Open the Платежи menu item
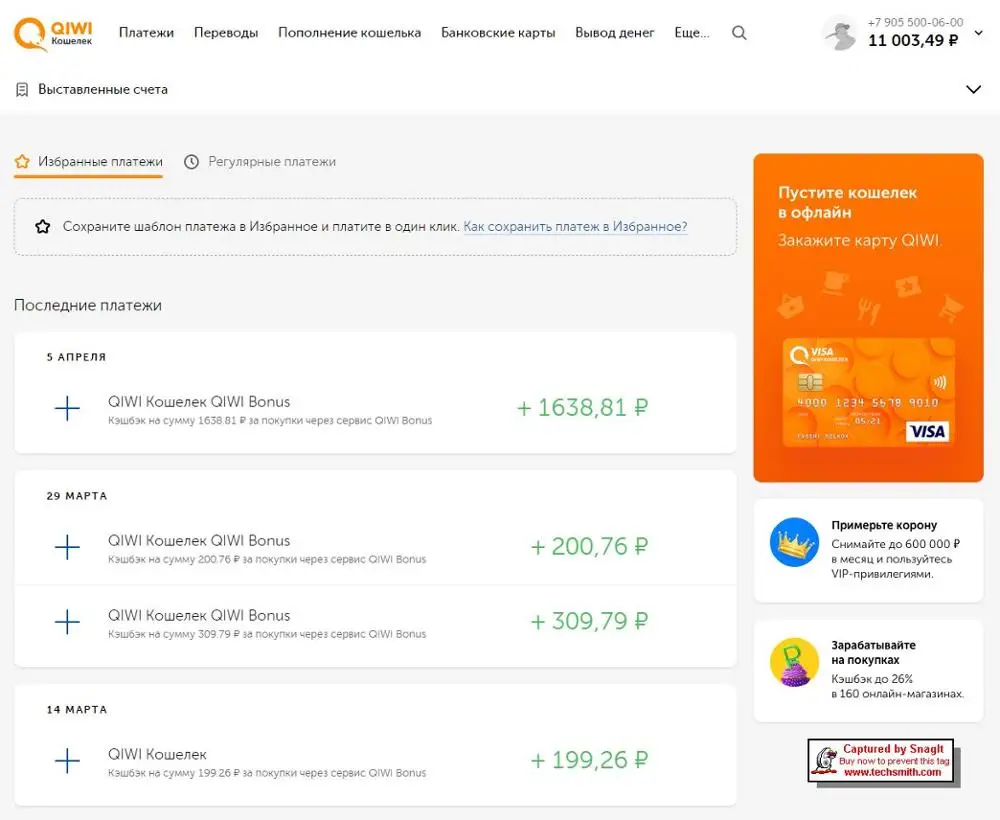The width and height of the screenshot is (1000, 820). [146, 33]
